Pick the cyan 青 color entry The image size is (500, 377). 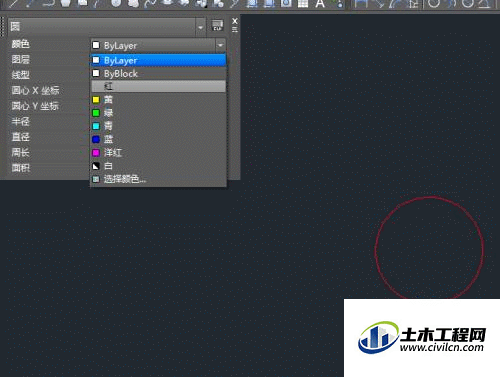158,126
